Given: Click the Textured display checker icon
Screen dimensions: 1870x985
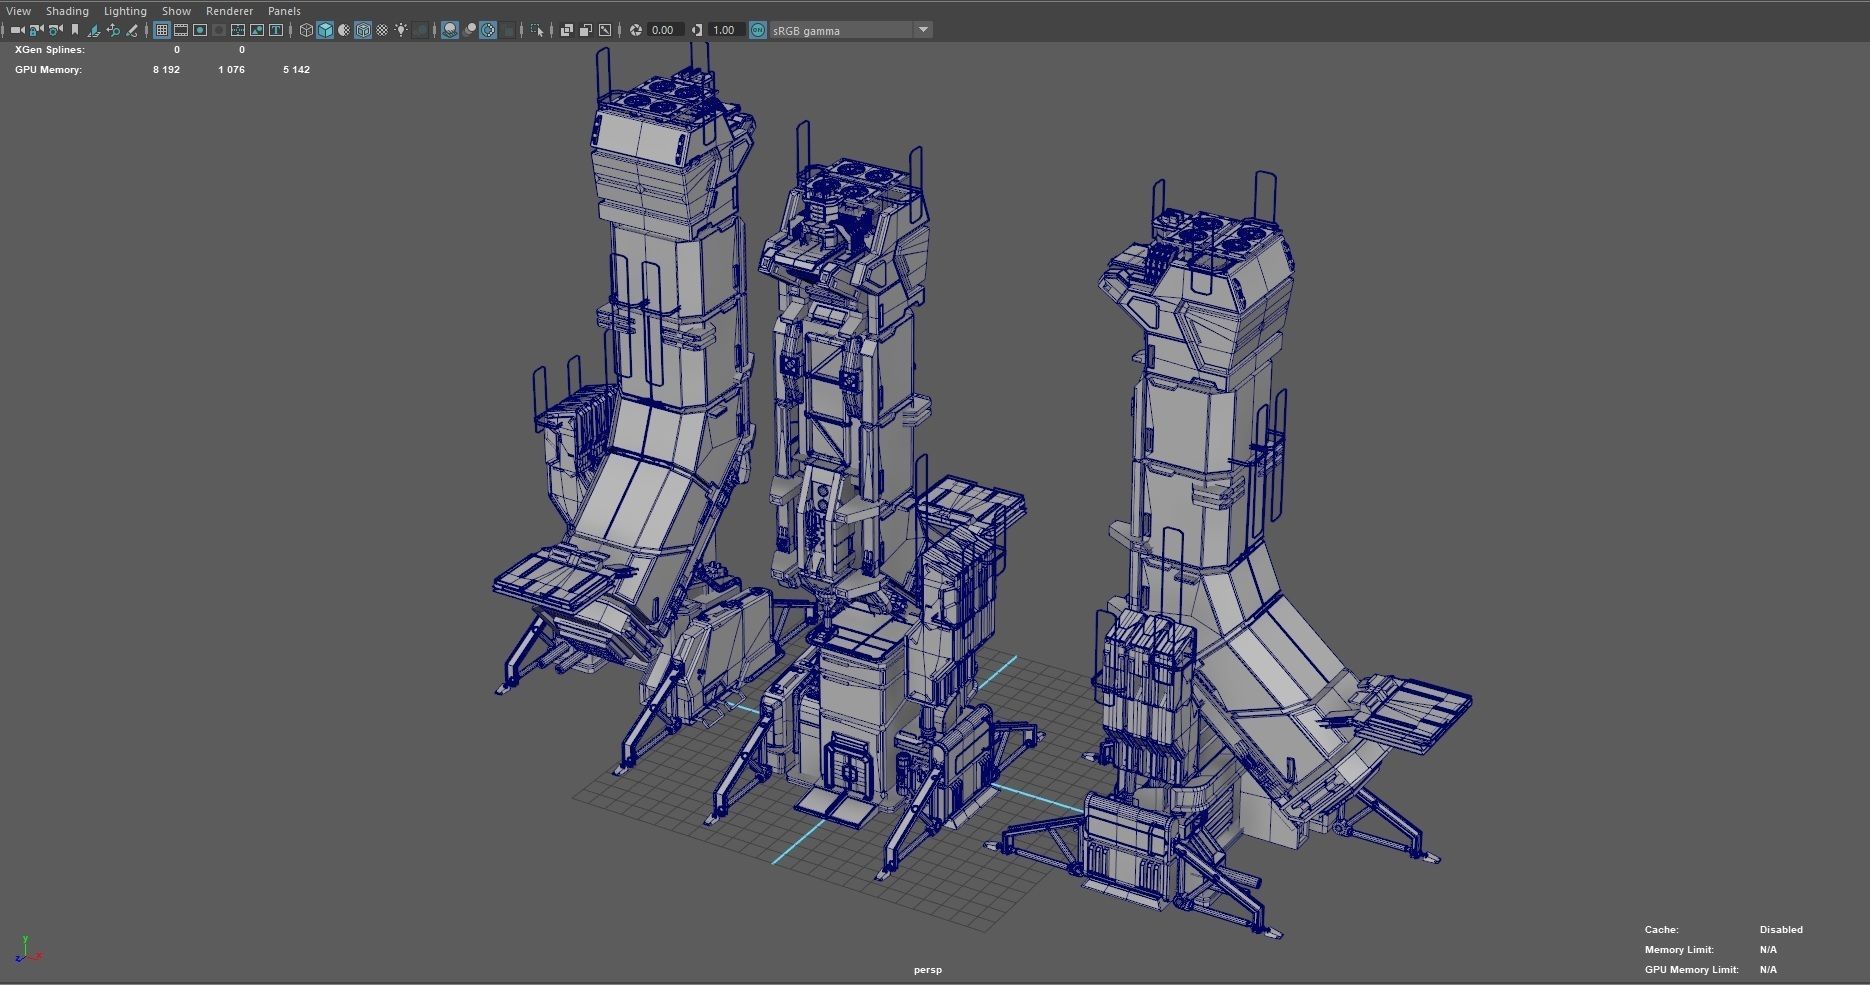Looking at the screenshot, I should [382, 30].
